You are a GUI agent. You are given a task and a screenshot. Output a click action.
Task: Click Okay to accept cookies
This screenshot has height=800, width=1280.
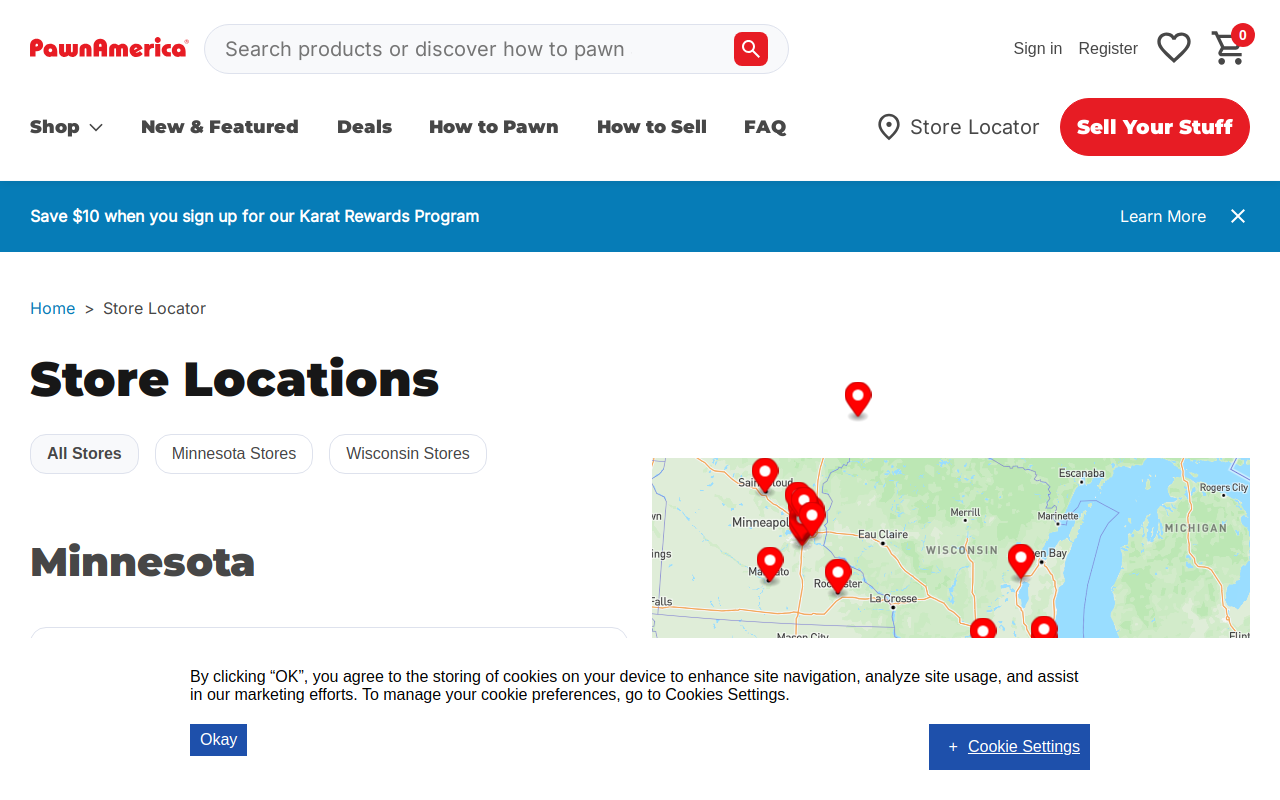[x=218, y=740]
